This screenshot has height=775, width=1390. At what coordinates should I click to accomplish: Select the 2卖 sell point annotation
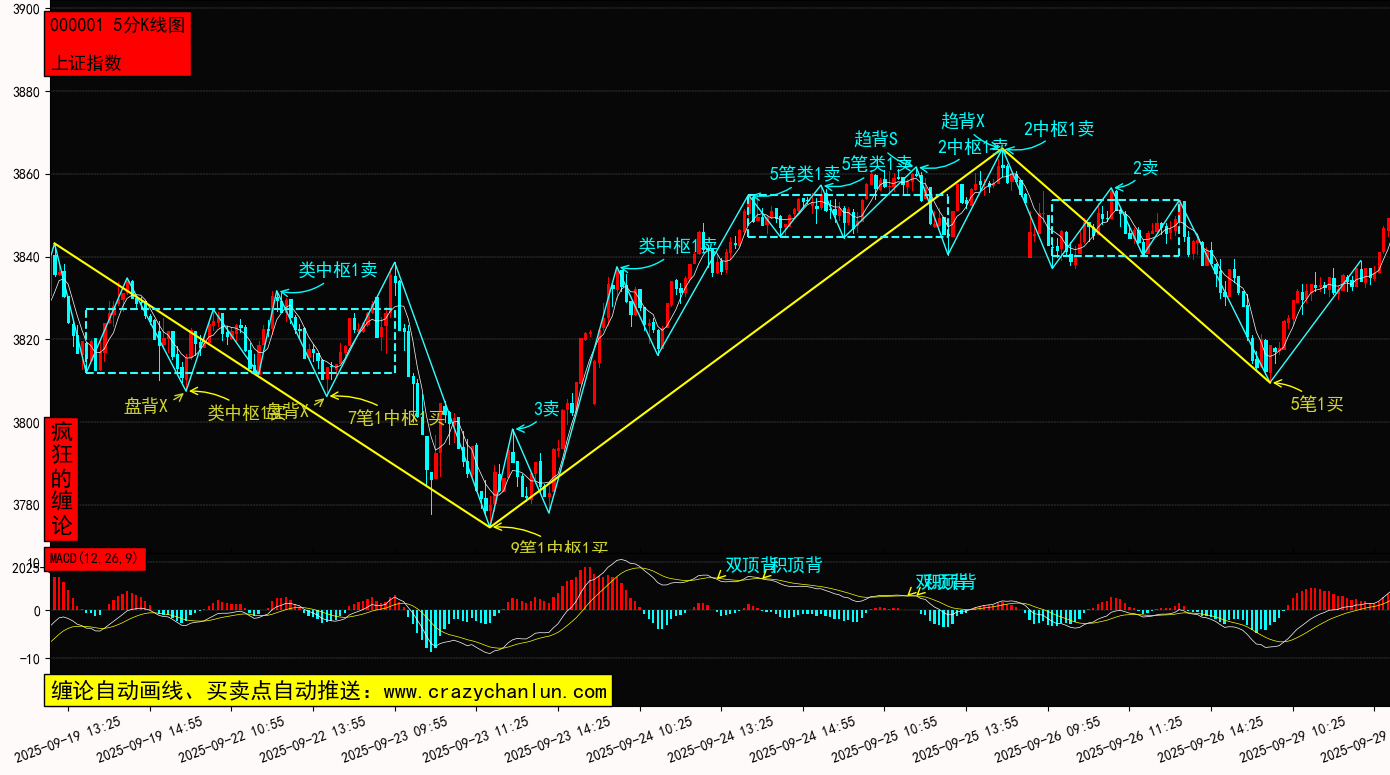[1145, 168]
